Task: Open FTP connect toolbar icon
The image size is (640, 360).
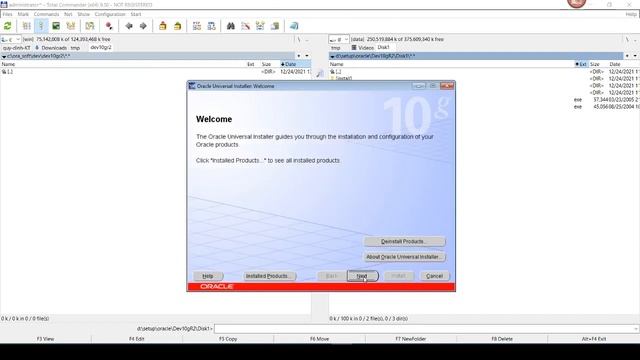Action: [x=197, y=26]
